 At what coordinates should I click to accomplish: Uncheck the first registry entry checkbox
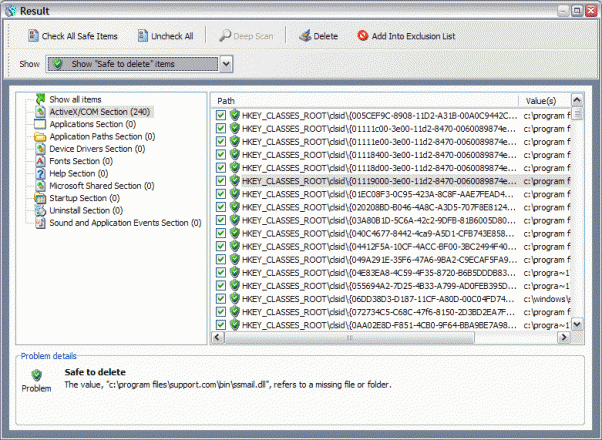(x=221, y=116)
